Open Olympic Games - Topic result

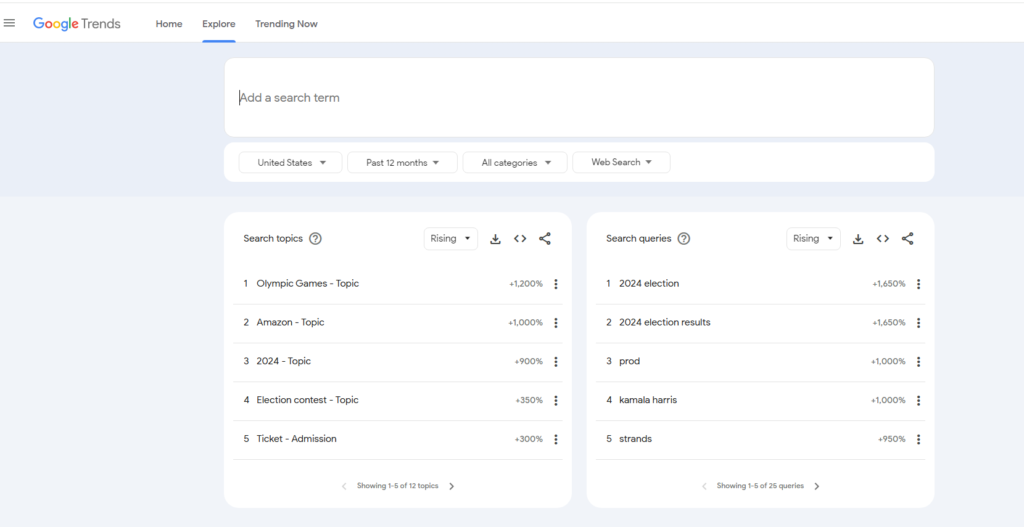click(x=308, y=283)
